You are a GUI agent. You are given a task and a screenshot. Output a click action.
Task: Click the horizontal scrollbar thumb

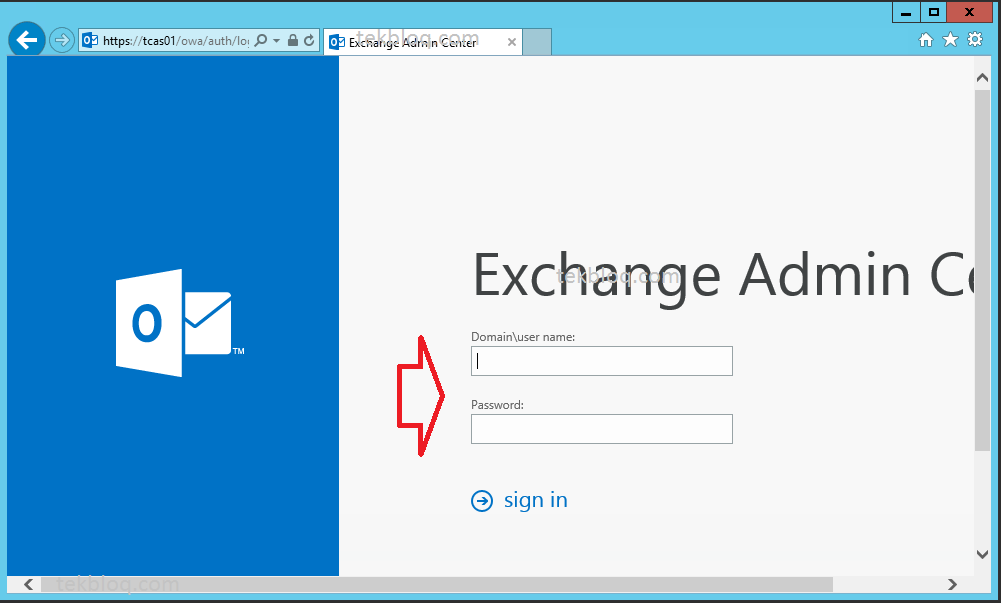[x=437, y=584]
